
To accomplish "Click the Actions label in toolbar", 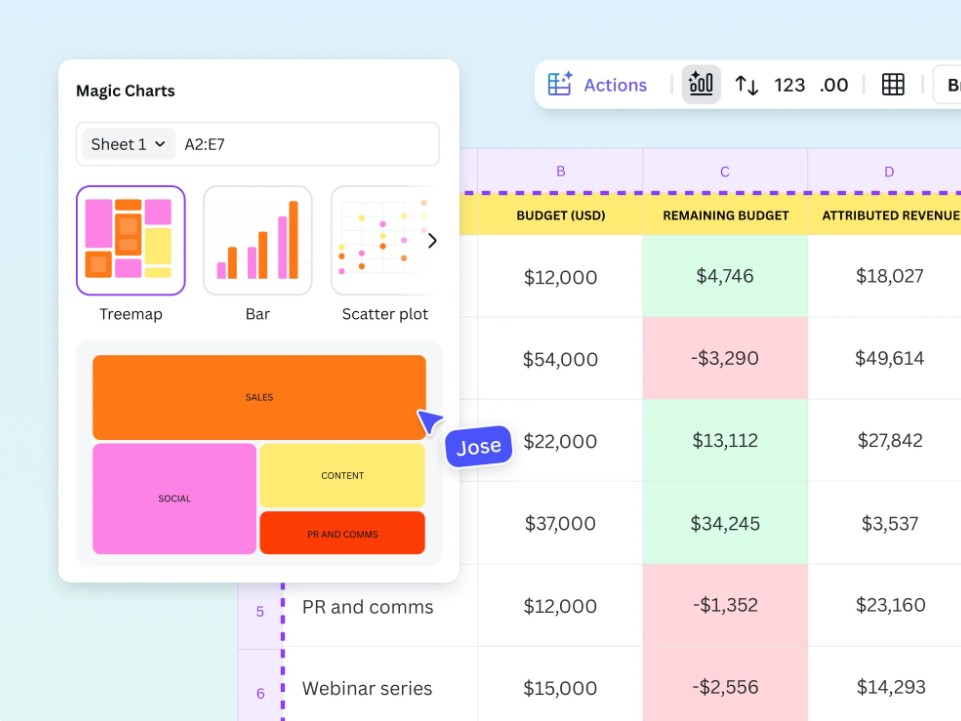I will pos(615,85).
